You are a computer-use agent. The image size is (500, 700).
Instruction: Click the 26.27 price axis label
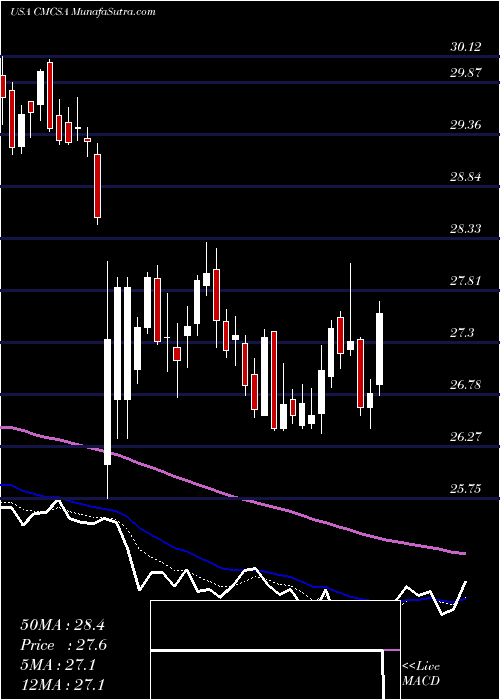coord(466,436)
